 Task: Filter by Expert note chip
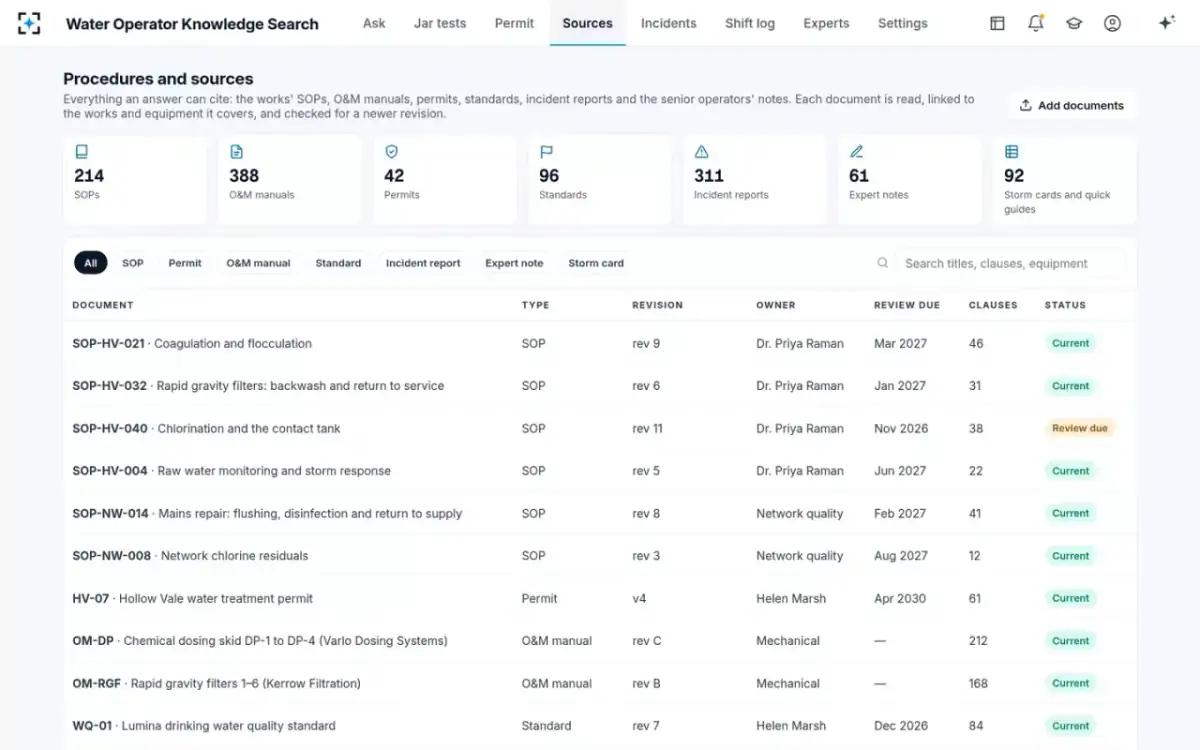(x=514, y=263)
